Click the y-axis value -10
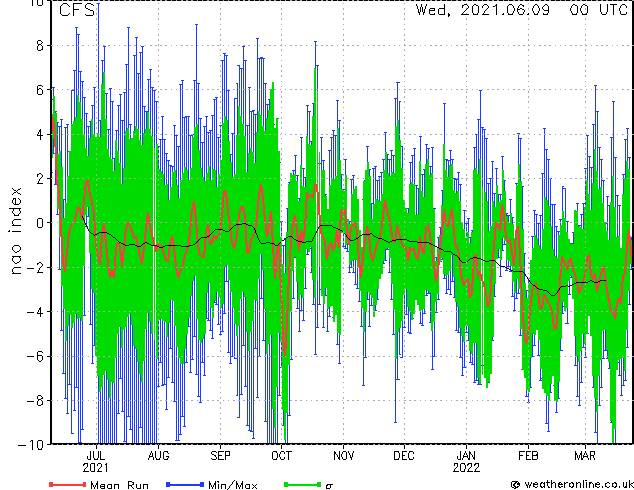634x490 pixels. pos(31,445)
